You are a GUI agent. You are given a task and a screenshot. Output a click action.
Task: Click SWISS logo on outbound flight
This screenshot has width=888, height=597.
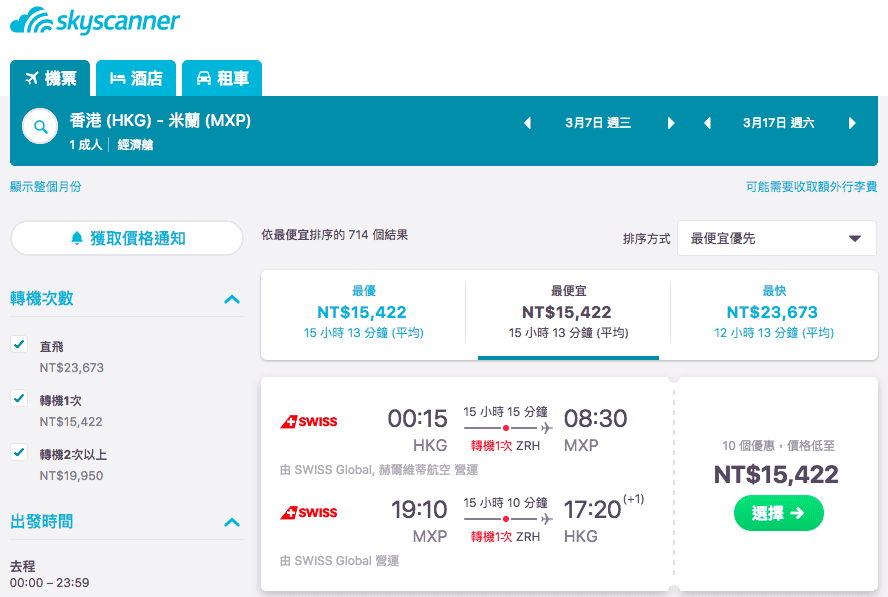point(309,421)
